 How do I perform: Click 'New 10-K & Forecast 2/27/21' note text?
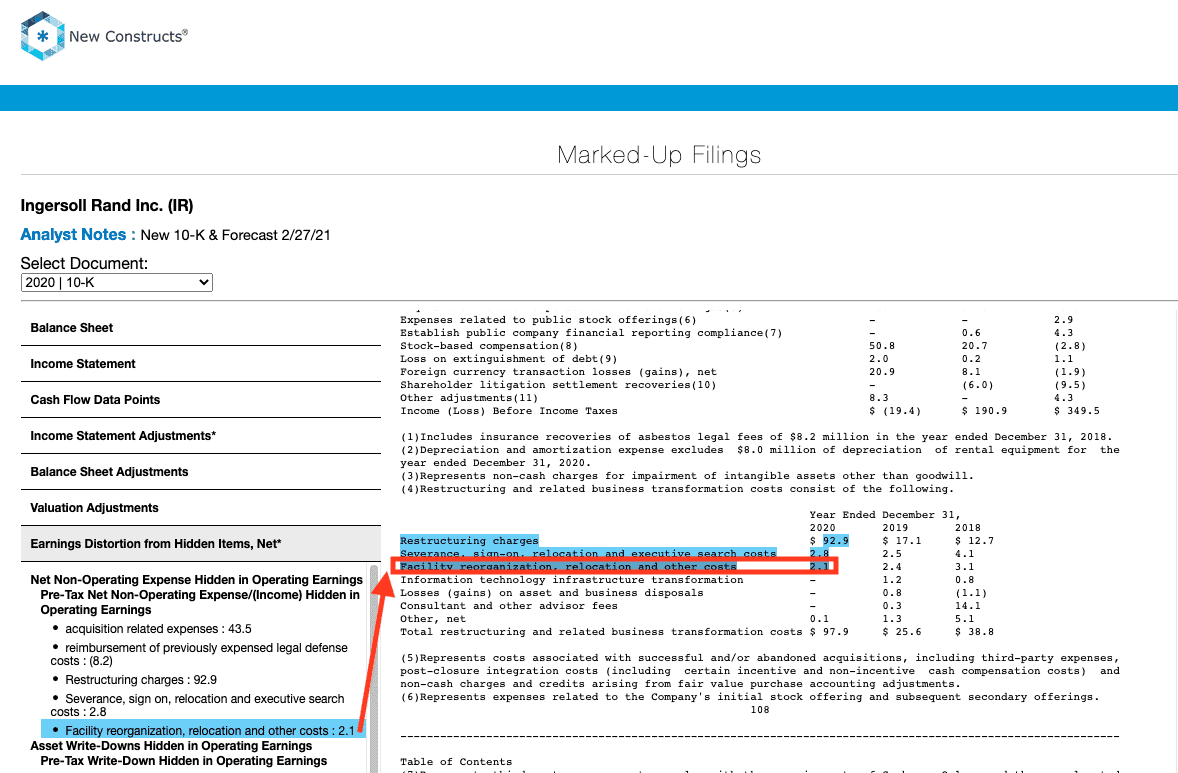[x=235, y=235]
